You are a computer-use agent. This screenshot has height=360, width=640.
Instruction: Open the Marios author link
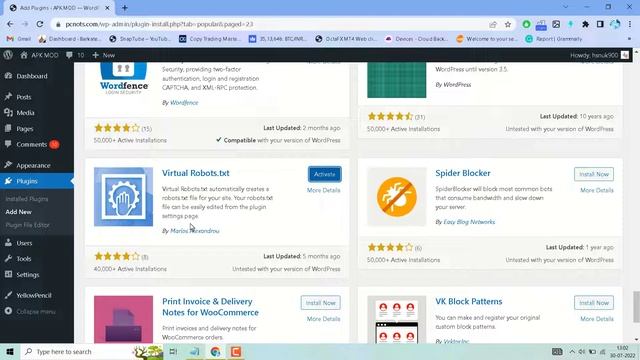point(195,231)
